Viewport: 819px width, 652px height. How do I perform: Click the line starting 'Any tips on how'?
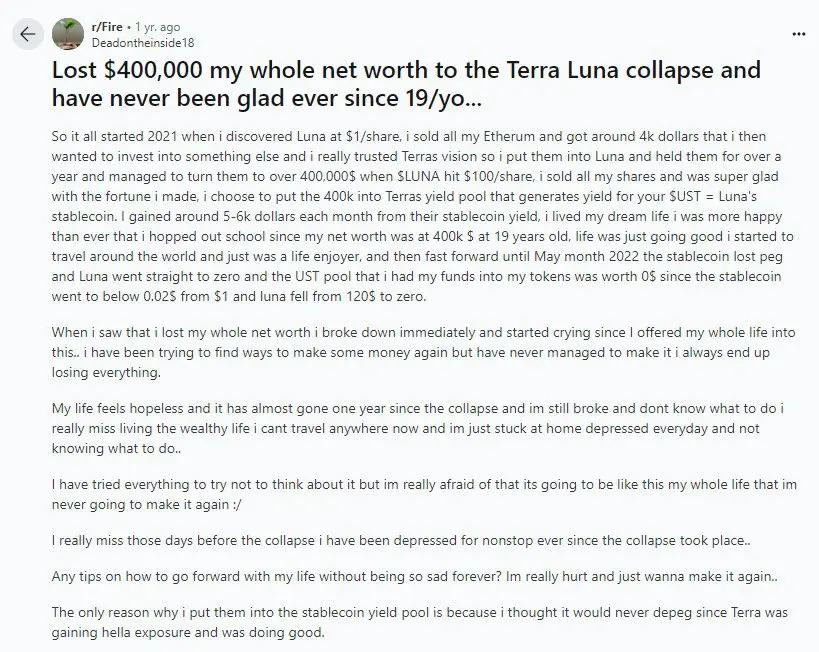415,577
